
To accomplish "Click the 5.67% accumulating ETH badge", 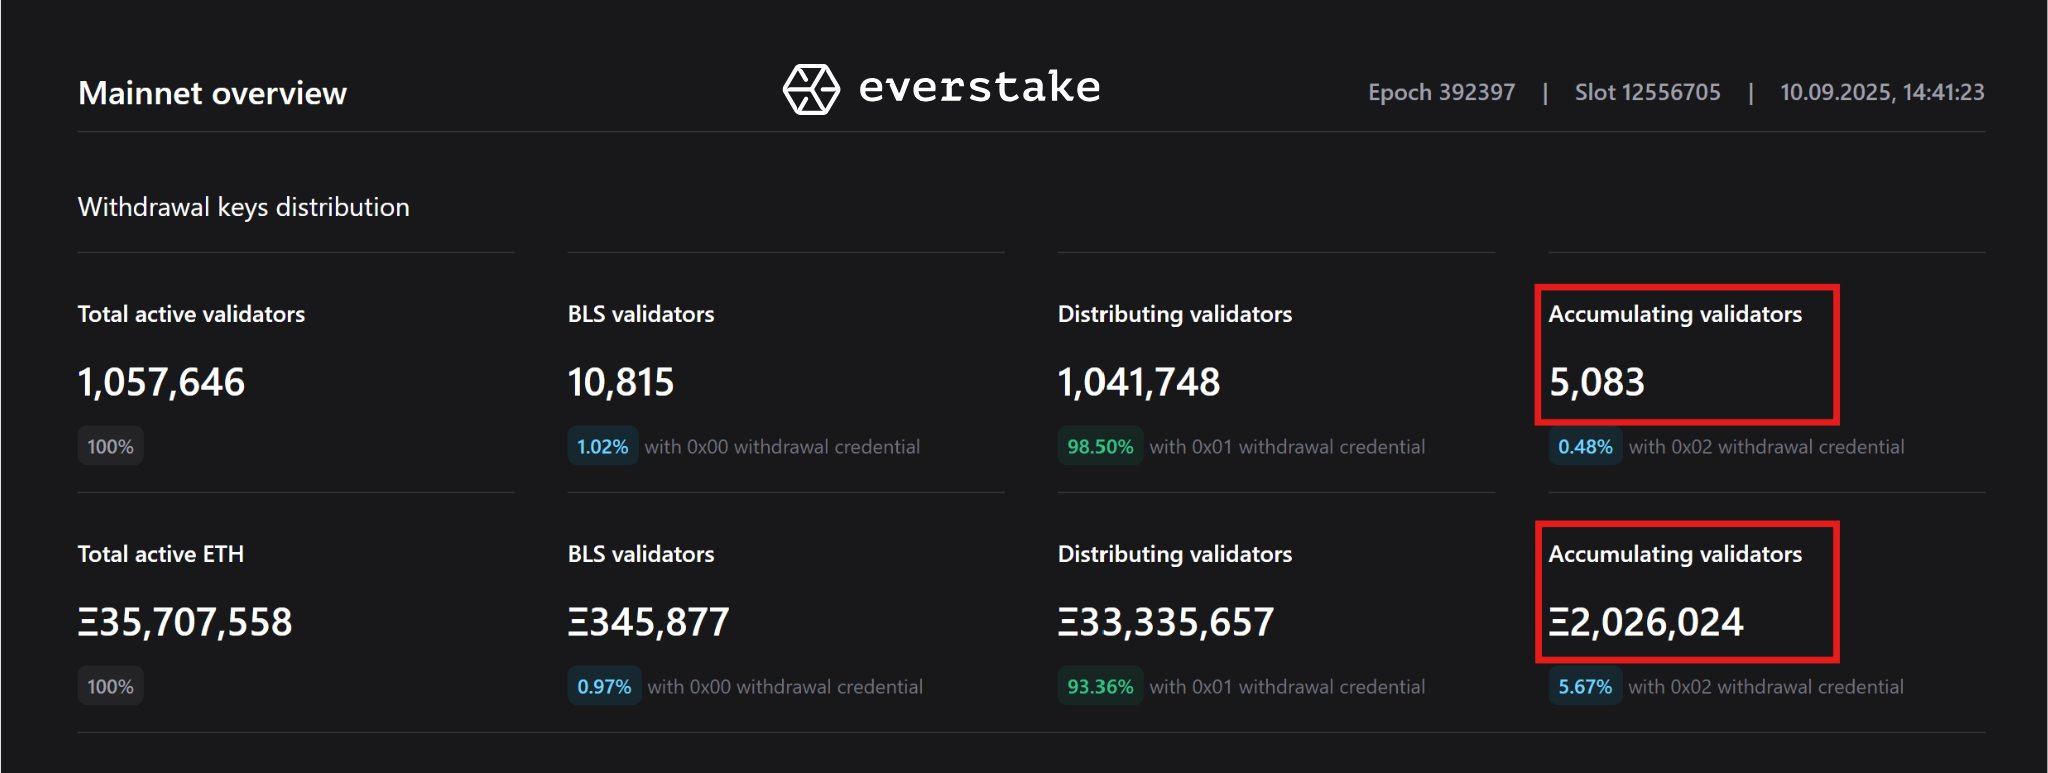I will pos(1585,686).
